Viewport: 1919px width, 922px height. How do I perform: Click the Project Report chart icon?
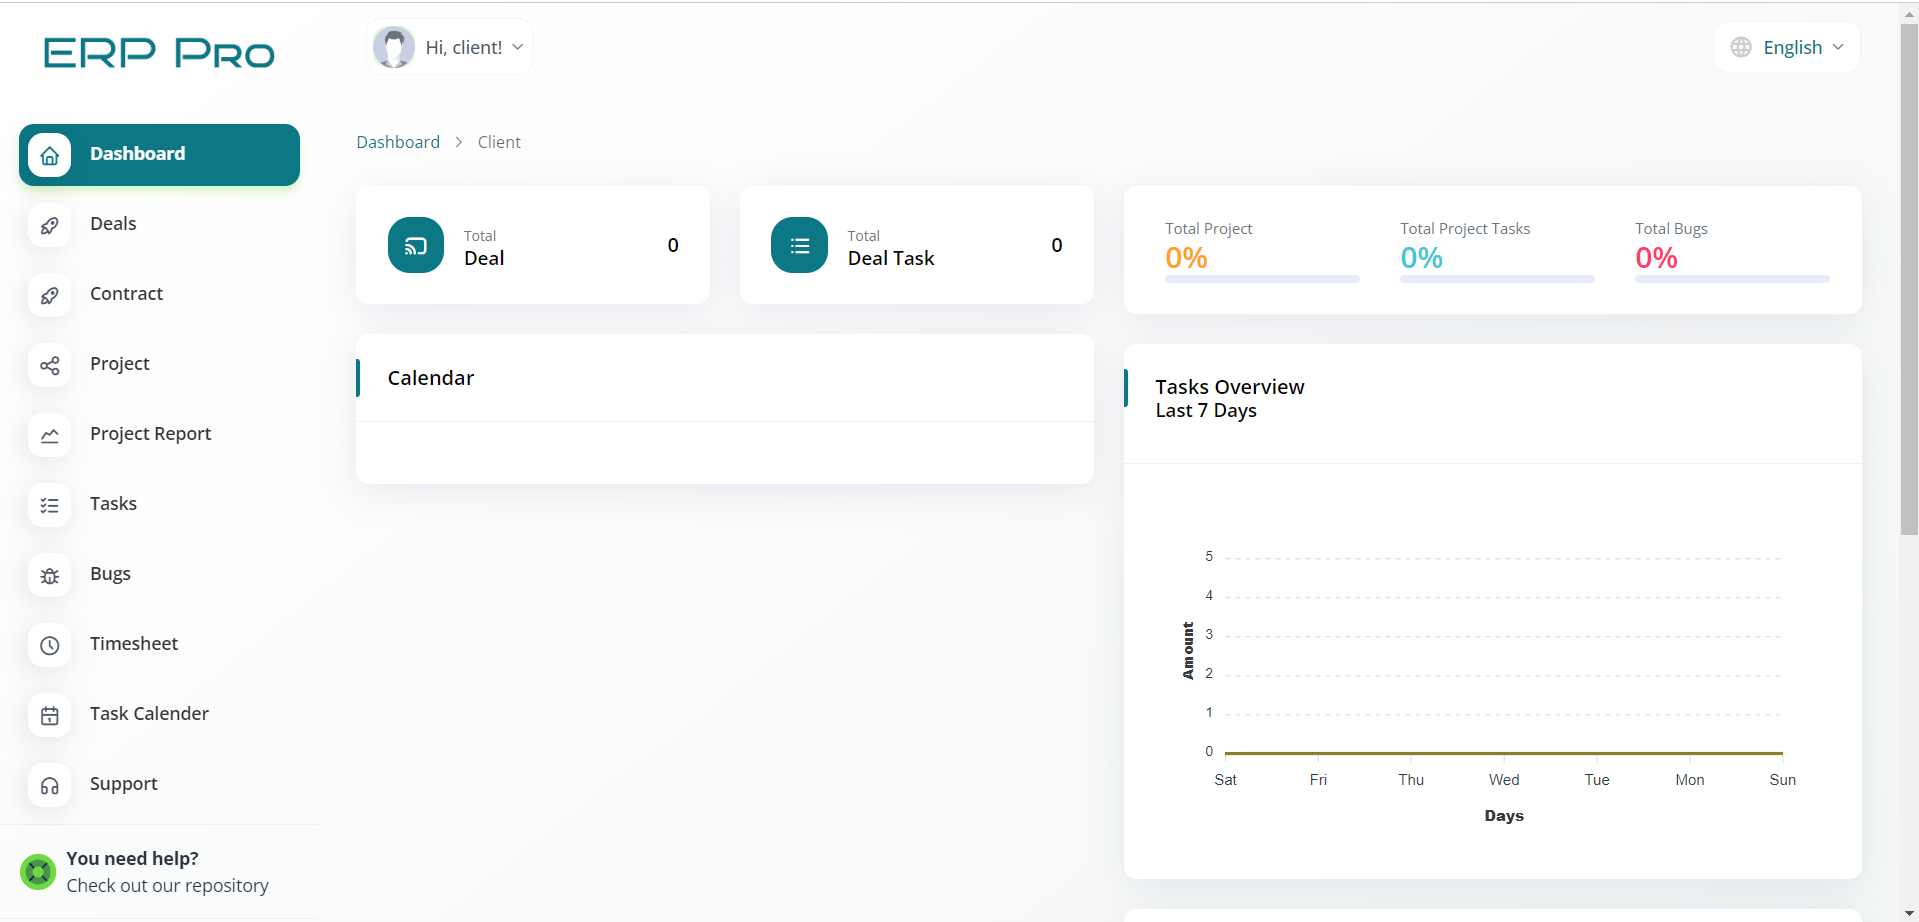49,435
